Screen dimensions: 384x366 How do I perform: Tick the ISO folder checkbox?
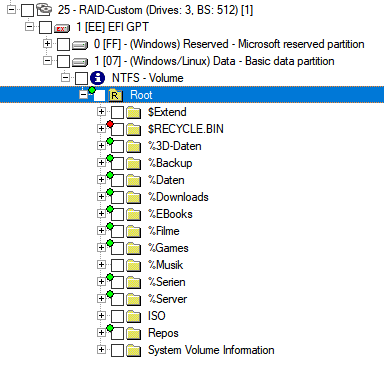coord(117,316)
